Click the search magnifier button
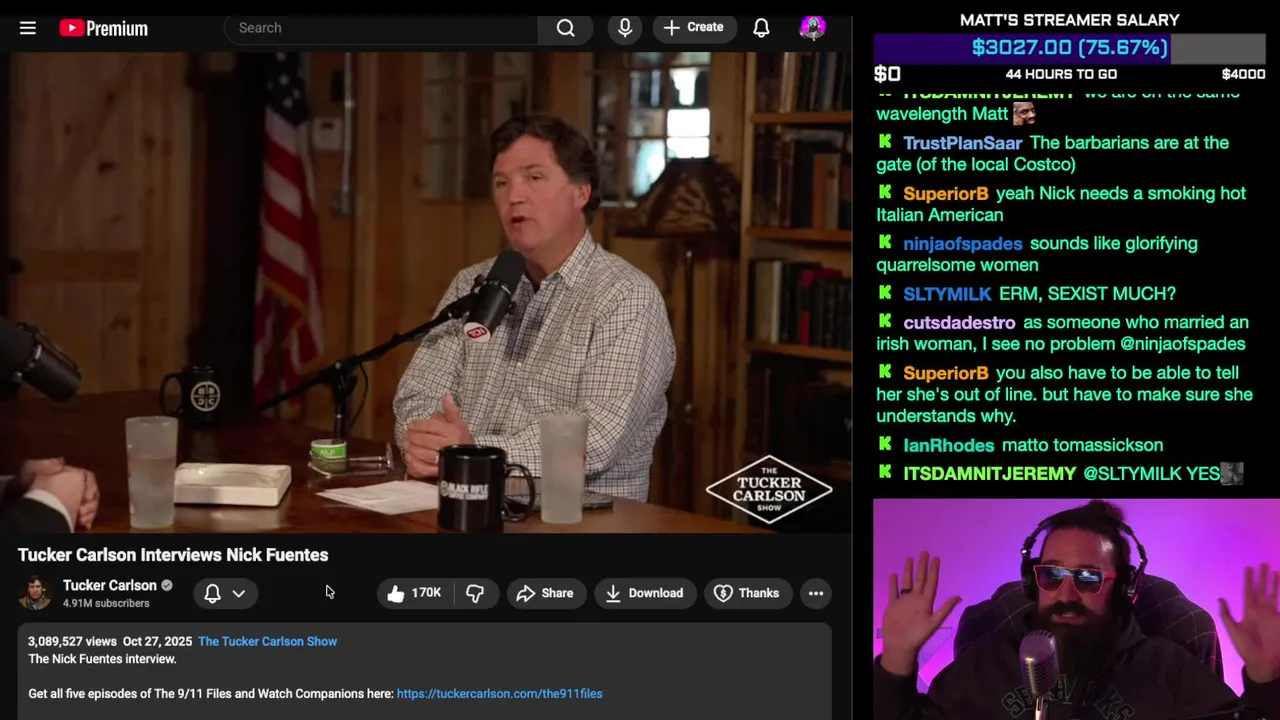Viewport: 1280px width, 720px height. click(566, 28)
